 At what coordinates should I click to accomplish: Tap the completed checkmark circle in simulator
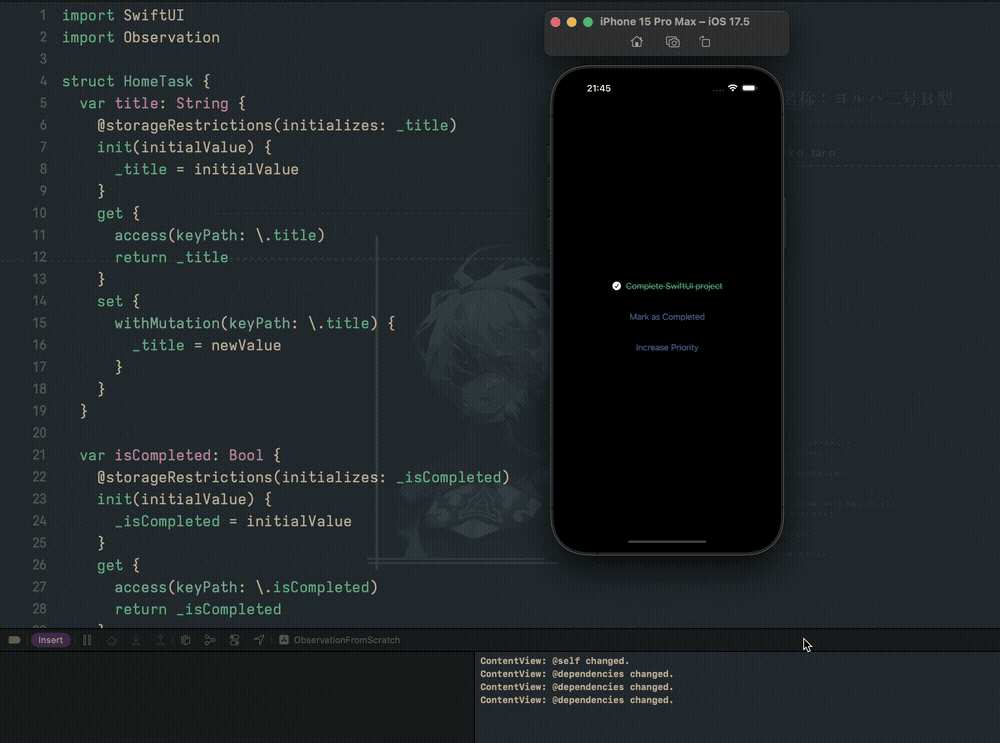point(616,286)
